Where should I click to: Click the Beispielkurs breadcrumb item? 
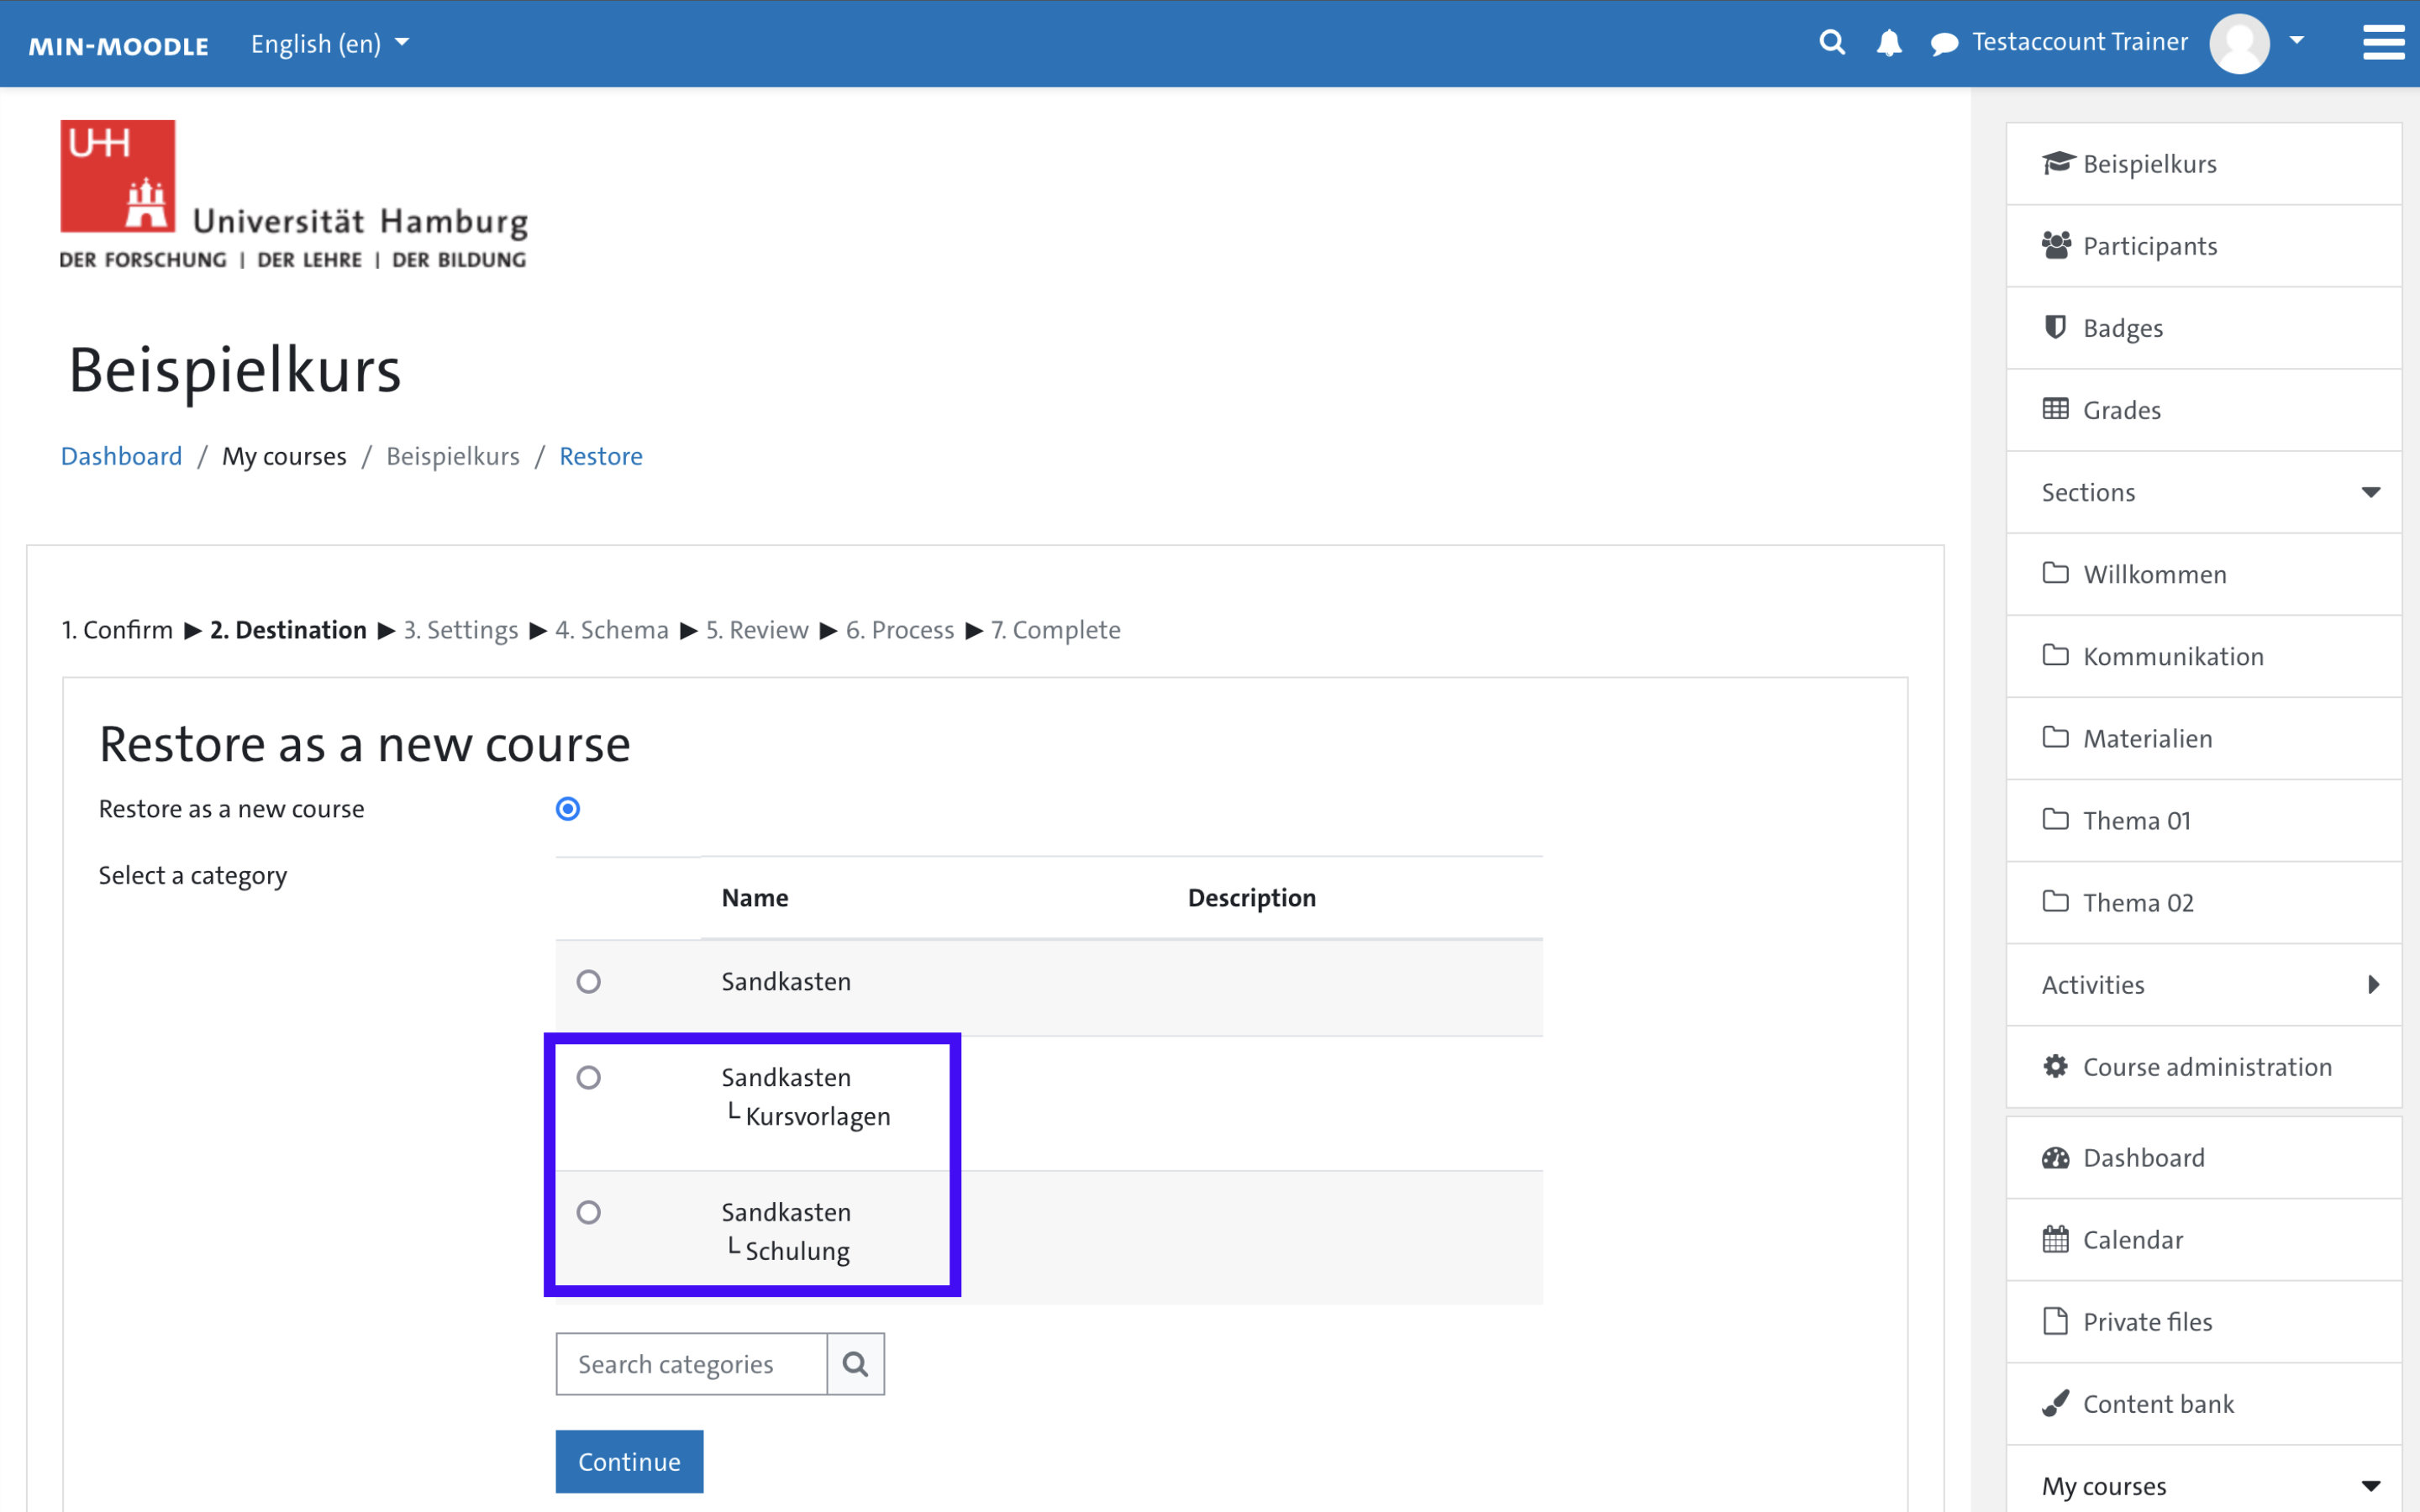click(453, 456)
